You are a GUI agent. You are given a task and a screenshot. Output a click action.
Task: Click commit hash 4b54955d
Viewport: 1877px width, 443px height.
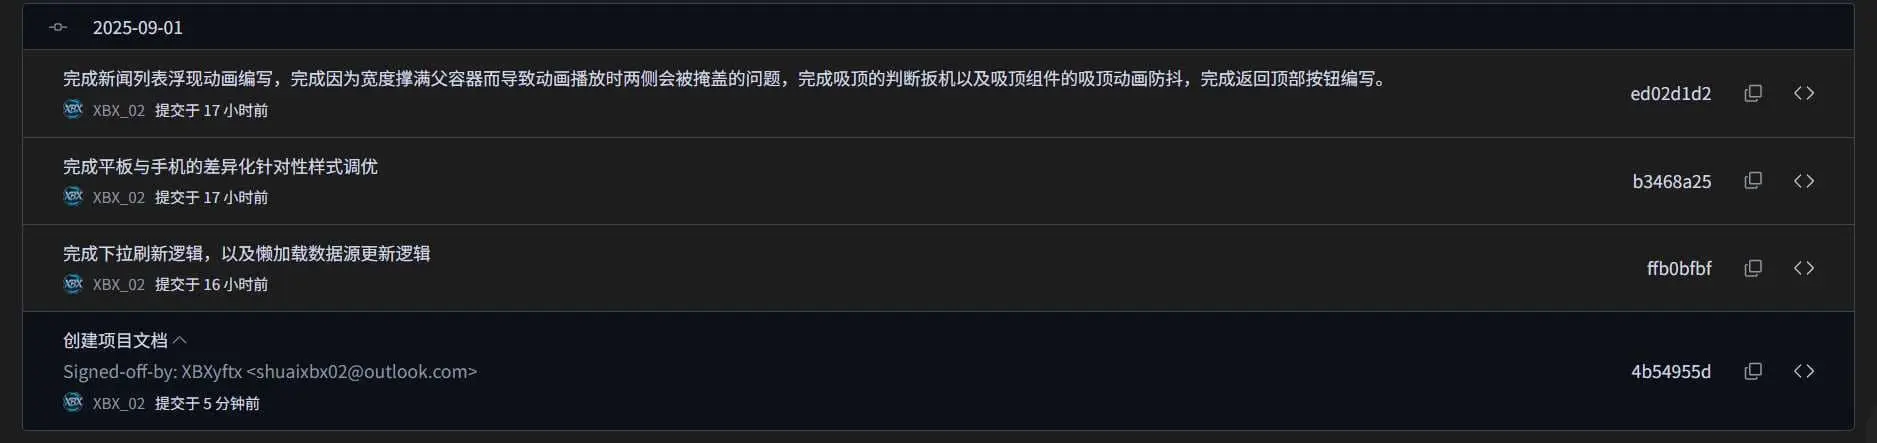(x=1671, y=371)
